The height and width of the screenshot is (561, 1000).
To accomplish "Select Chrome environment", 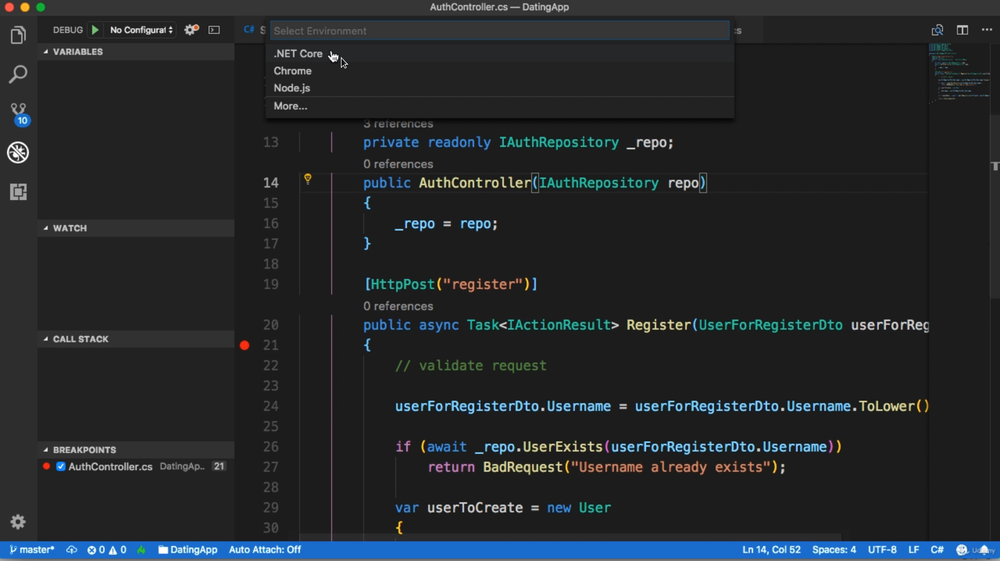I will (499, 71).
